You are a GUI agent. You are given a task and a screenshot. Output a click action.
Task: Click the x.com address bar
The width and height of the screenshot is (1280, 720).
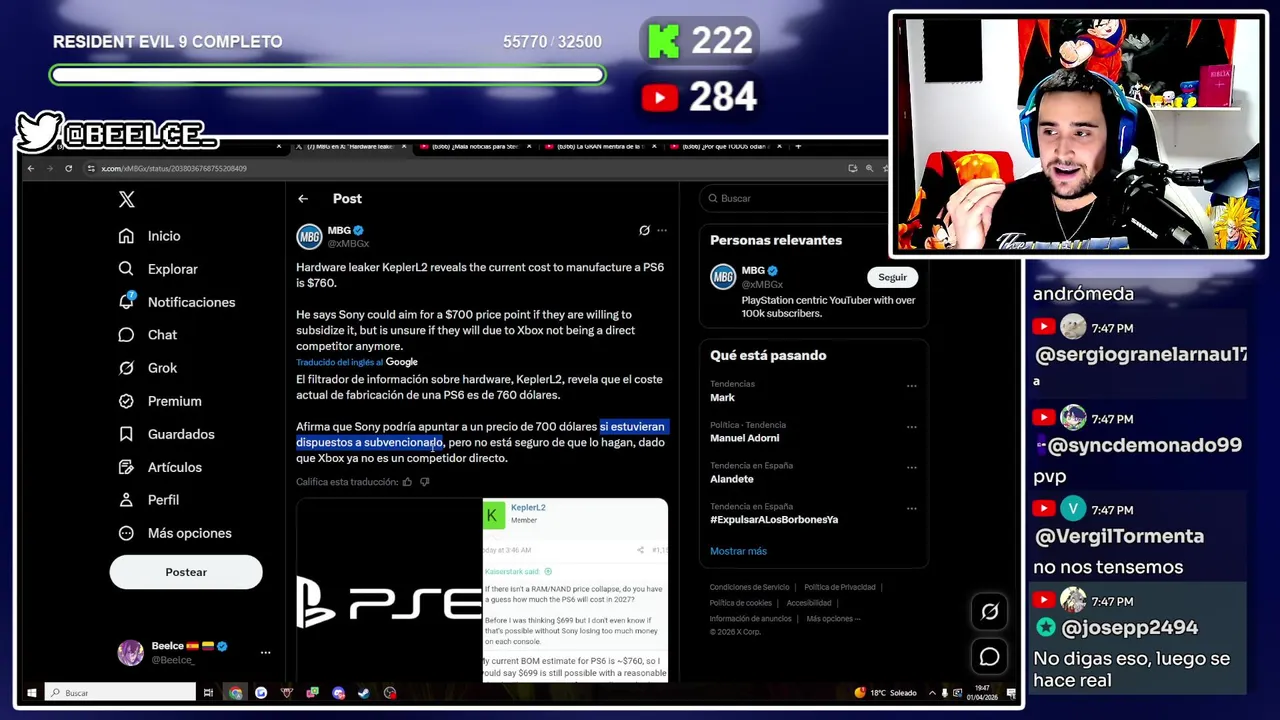tap(460, 168)
